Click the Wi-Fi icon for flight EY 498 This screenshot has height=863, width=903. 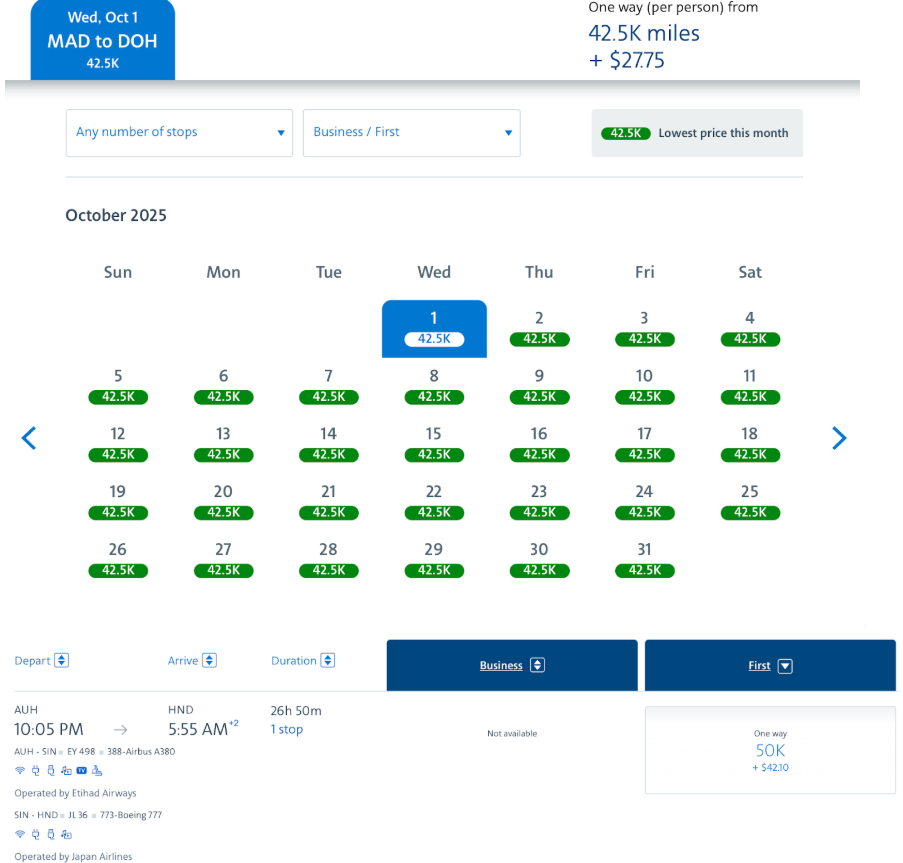(20, 770)
